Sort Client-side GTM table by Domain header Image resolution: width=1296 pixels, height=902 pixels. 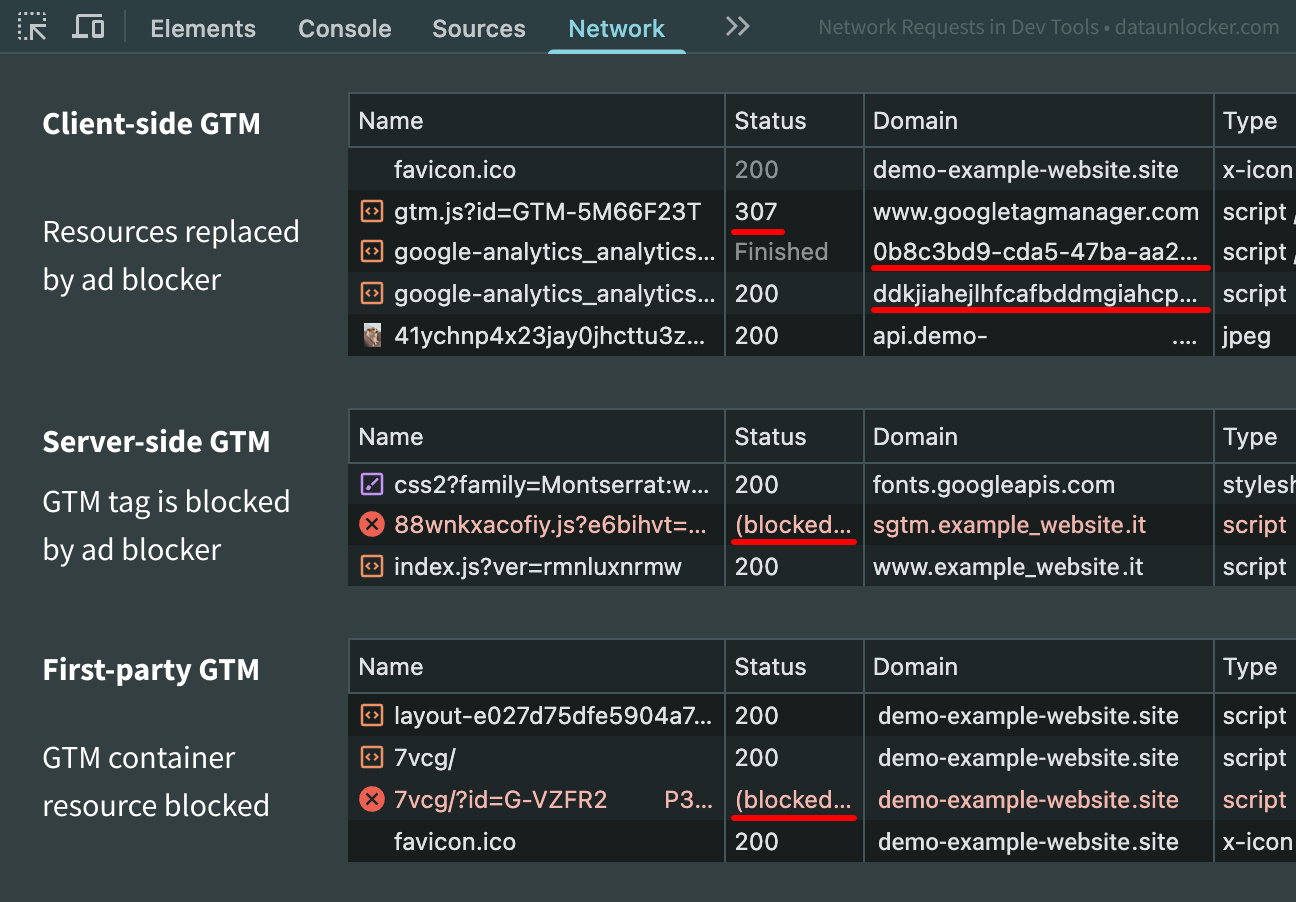click(915, 121)
